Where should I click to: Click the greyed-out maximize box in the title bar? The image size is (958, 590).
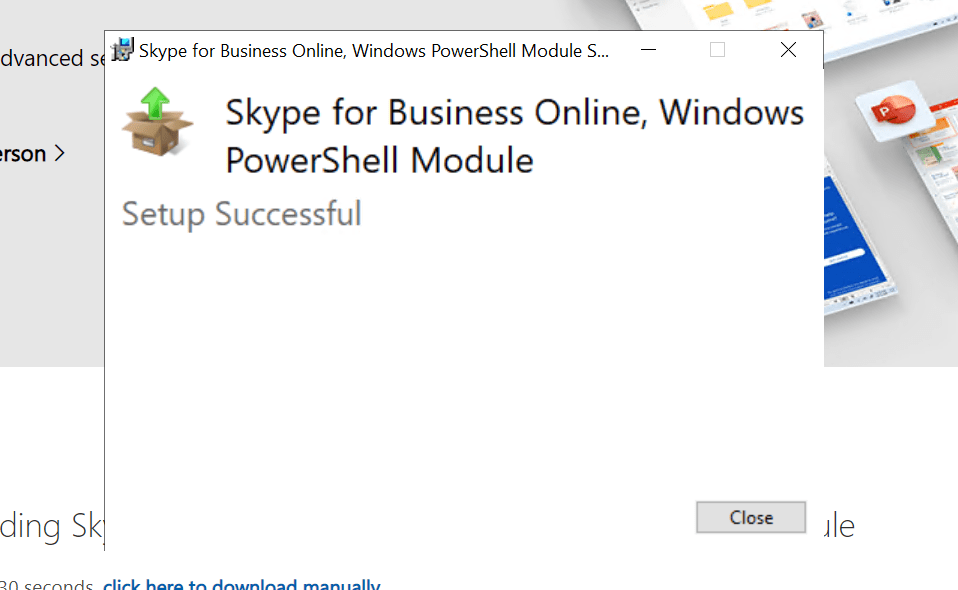point(717,50)
